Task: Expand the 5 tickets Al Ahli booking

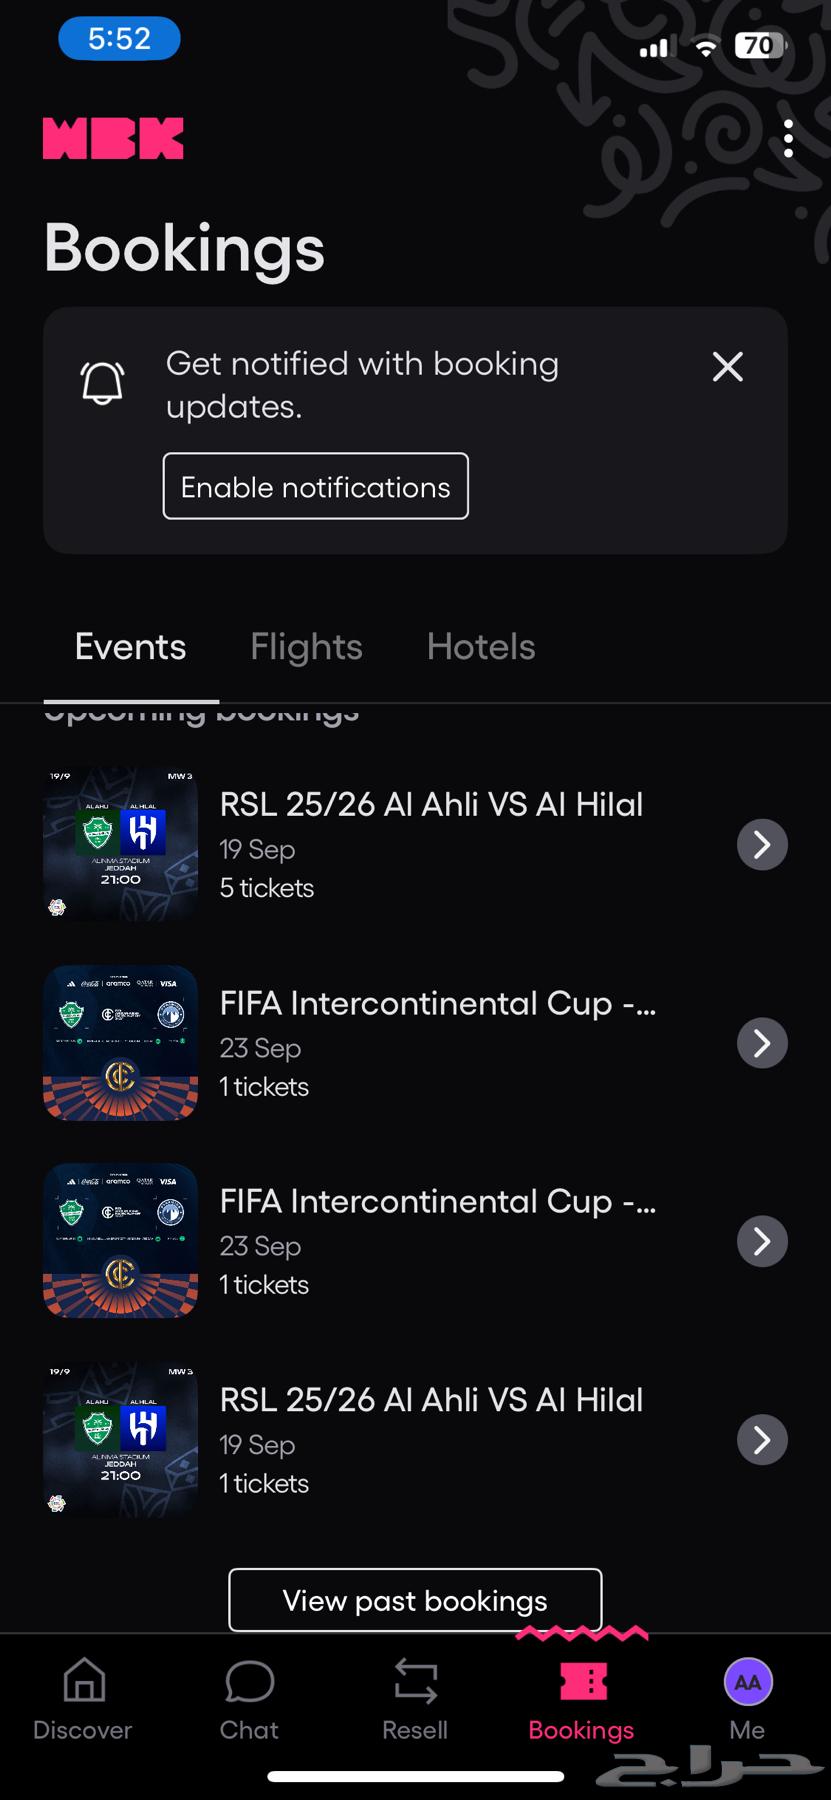Action: click(762, 845)
